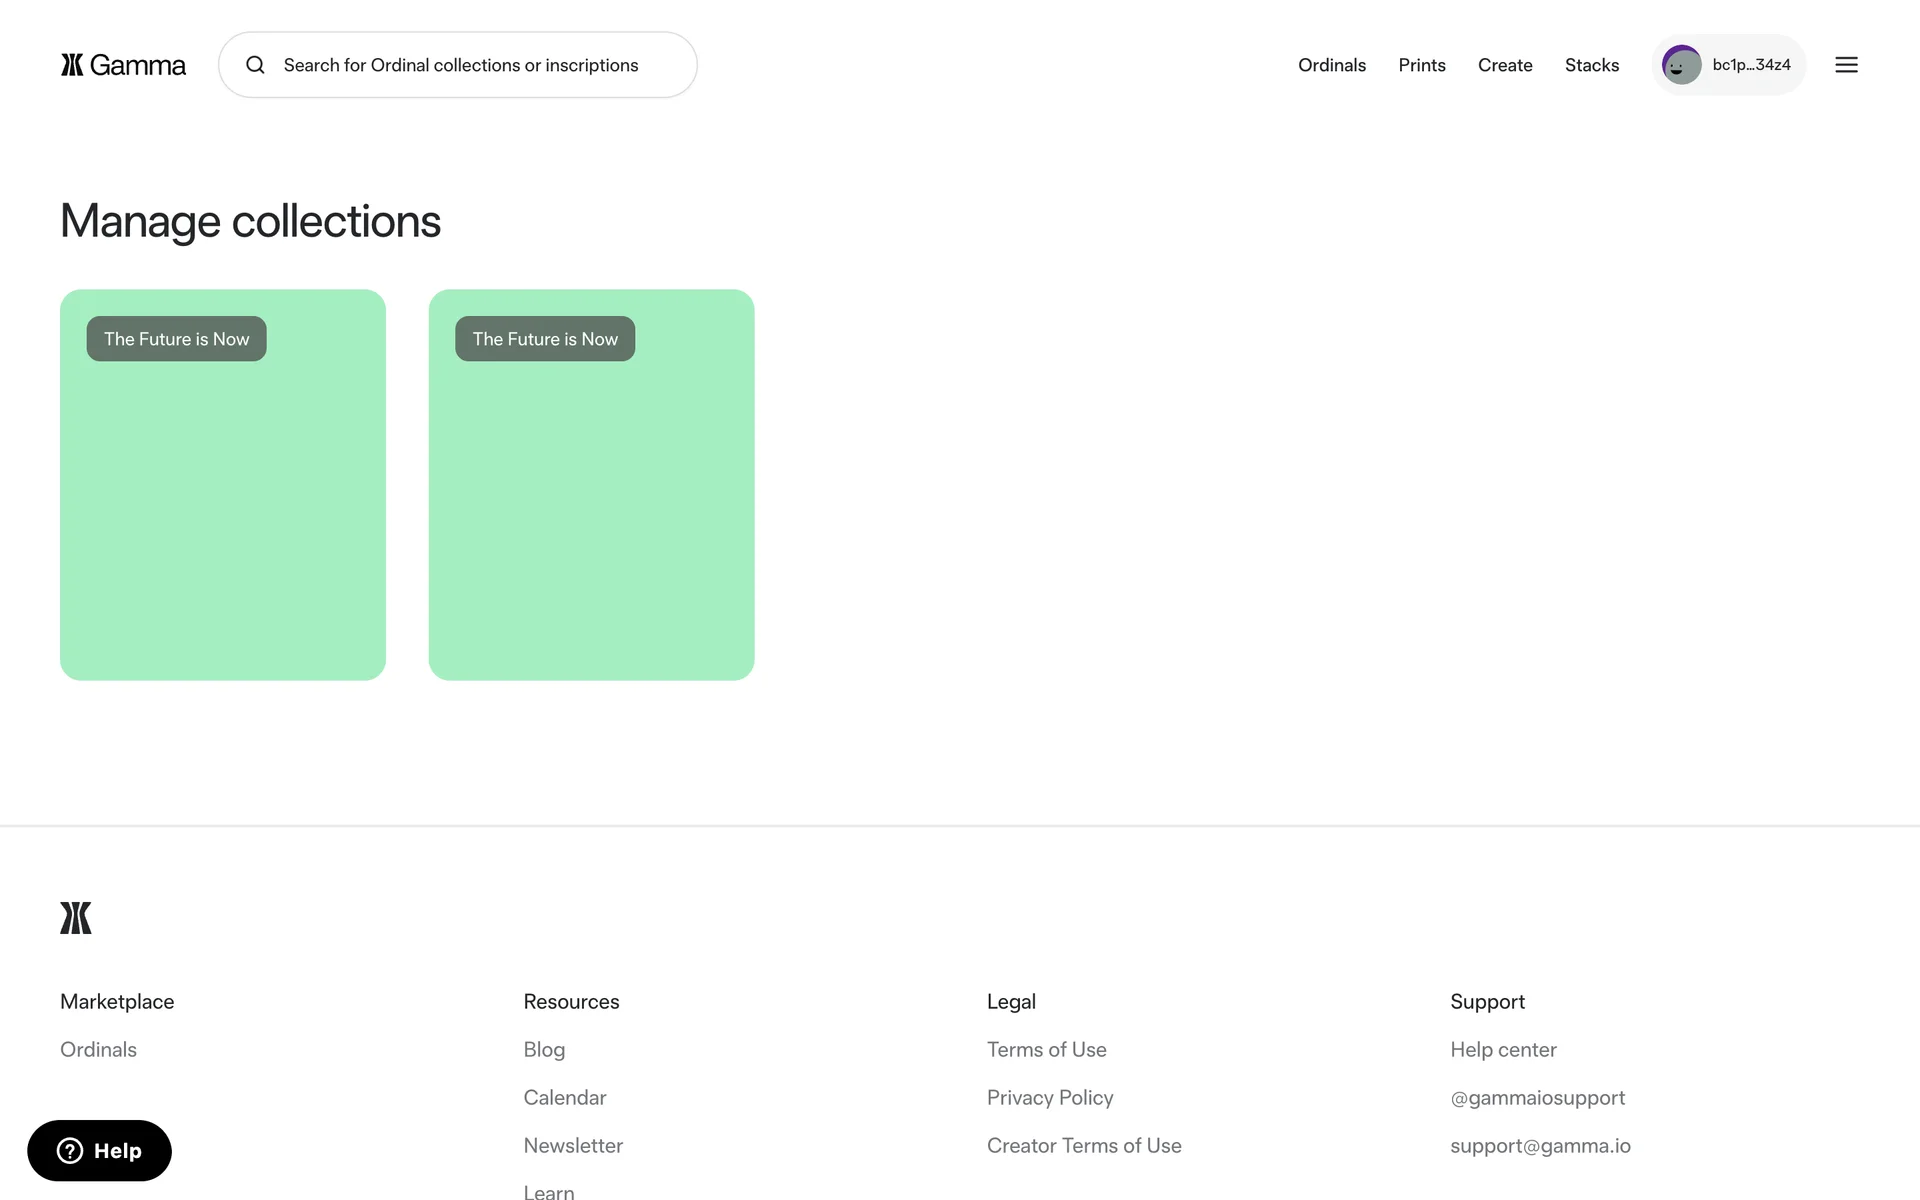The image size is (1920, 1200).
Task: Open the Ordinals navigation item
Action: coord(1331,65)
